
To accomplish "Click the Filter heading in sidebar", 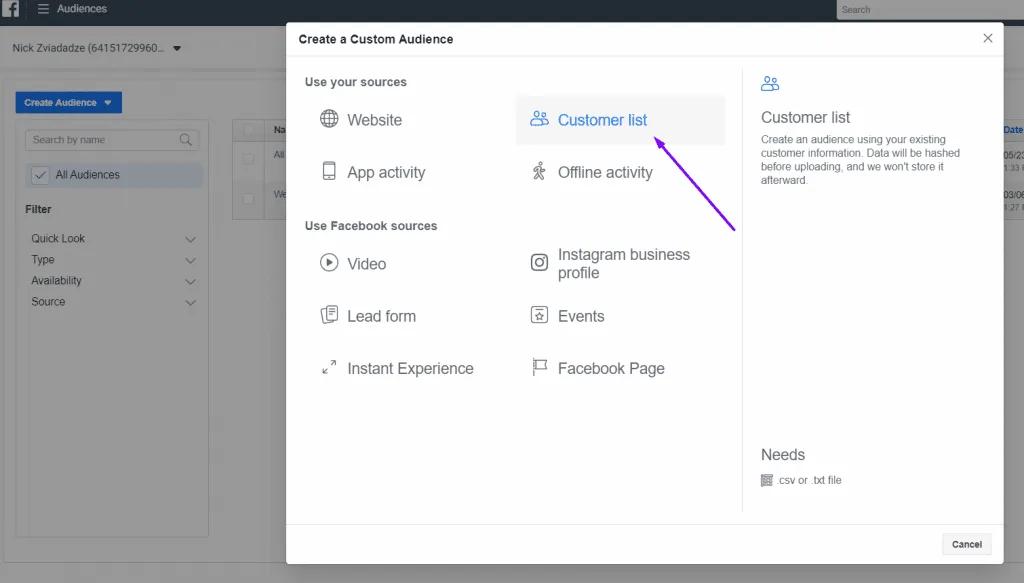I will click(x=38, y=209).
